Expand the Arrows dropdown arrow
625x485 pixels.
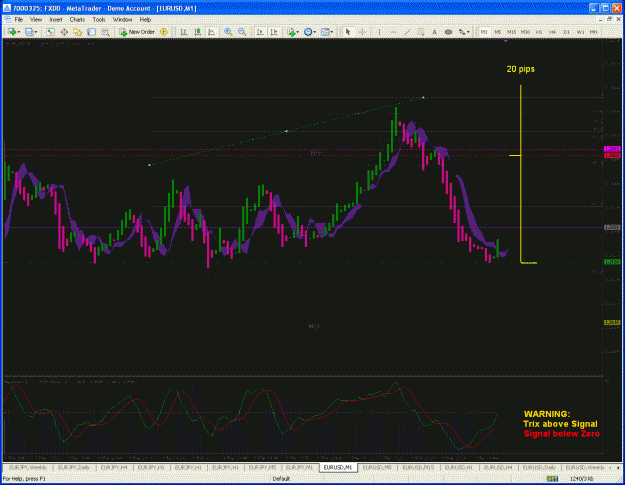pyautogui.click(x=468, y=32)
